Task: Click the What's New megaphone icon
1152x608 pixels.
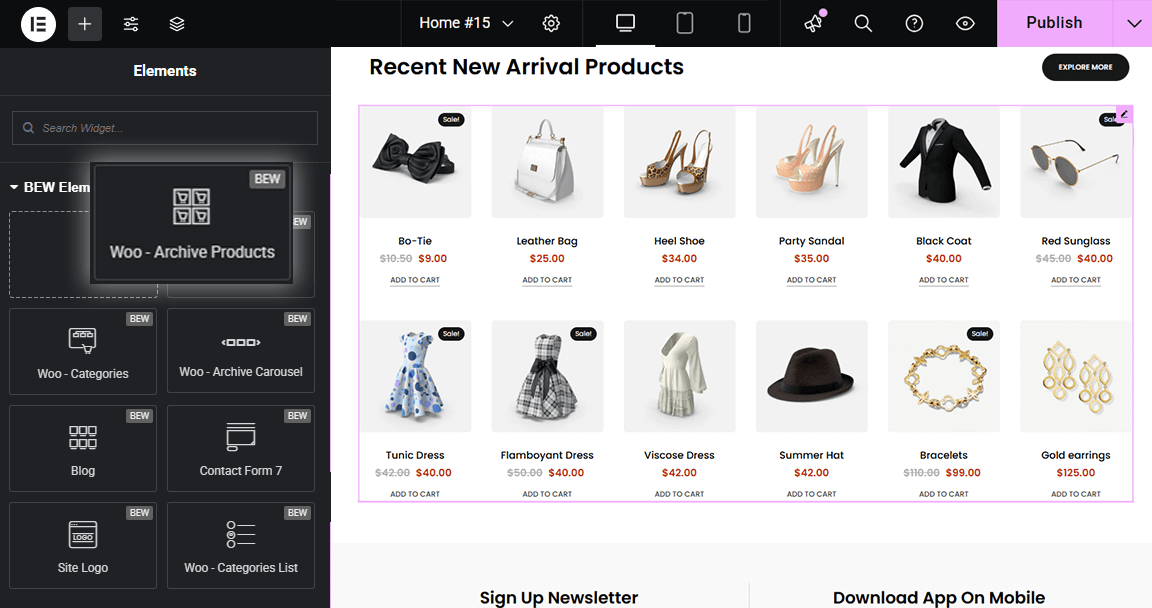Action: pyautogui.click(x=814, y=23)
